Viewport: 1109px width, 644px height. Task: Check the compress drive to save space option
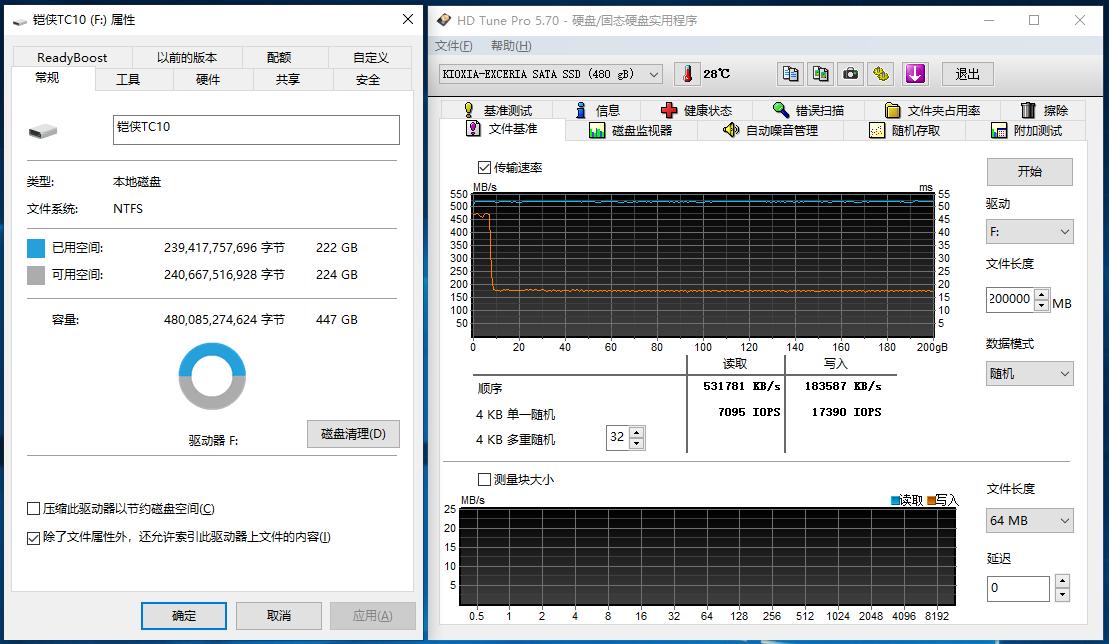pyautogui.click(x=32, y=508)
